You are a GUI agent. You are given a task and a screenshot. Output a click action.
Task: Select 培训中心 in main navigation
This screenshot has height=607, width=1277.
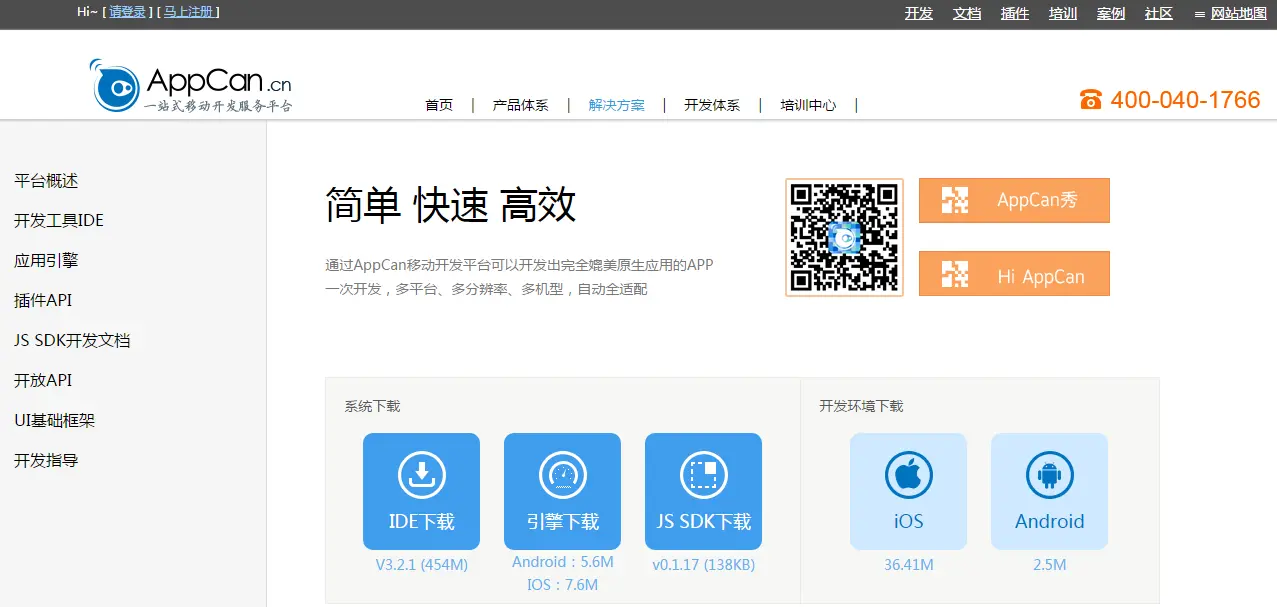tap(808, 105)
